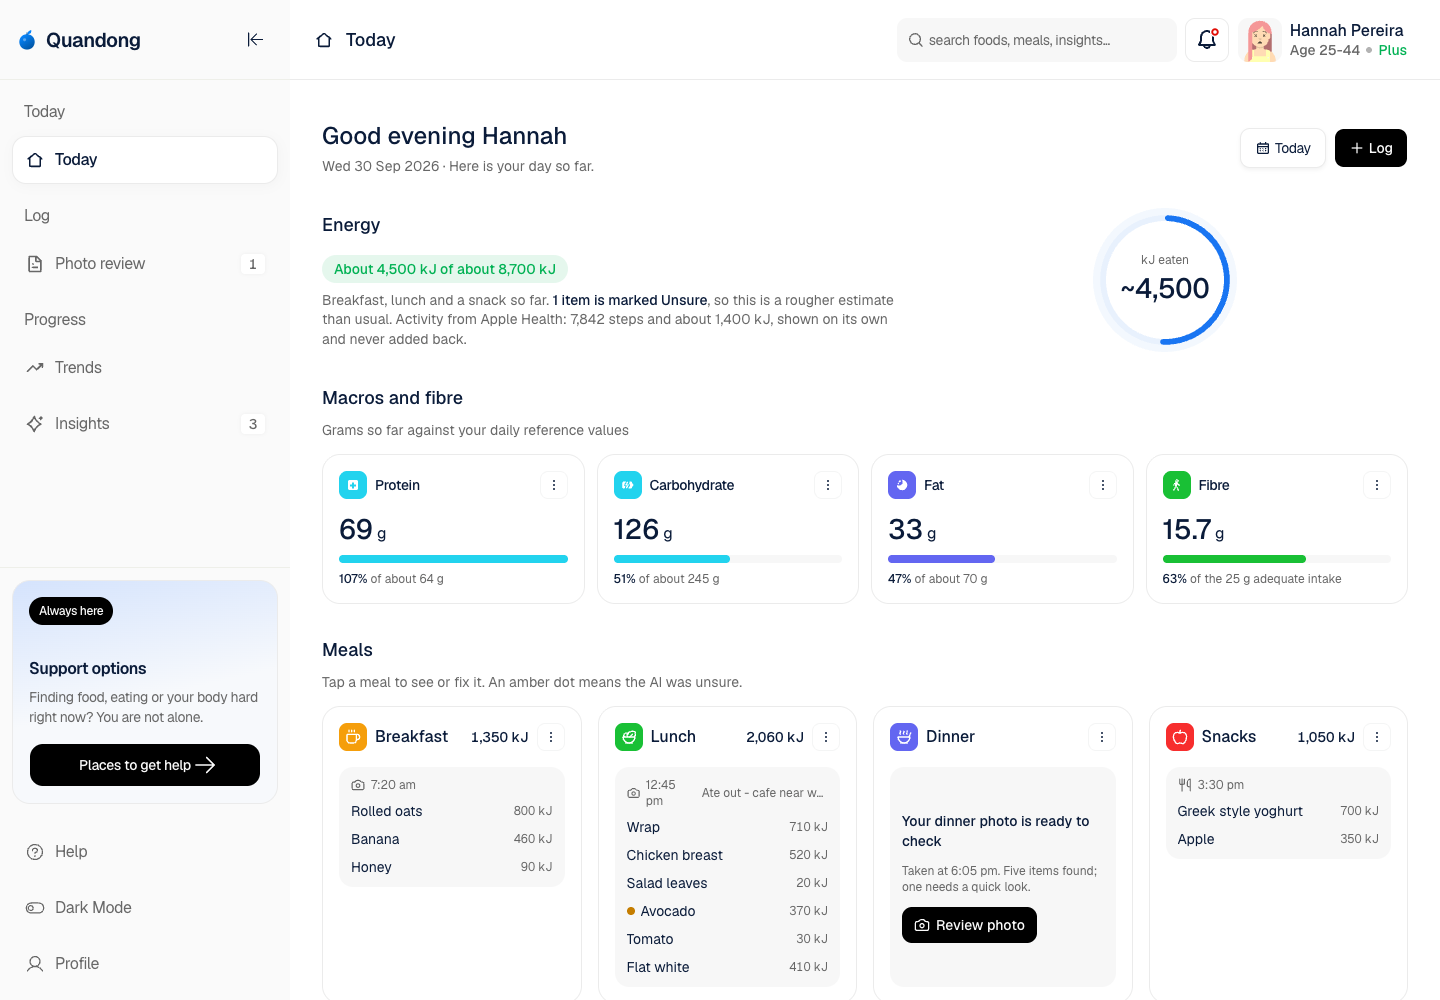Click the Quandong logo
Viewport: 1440px width, 1000px height.
point(80,40)
